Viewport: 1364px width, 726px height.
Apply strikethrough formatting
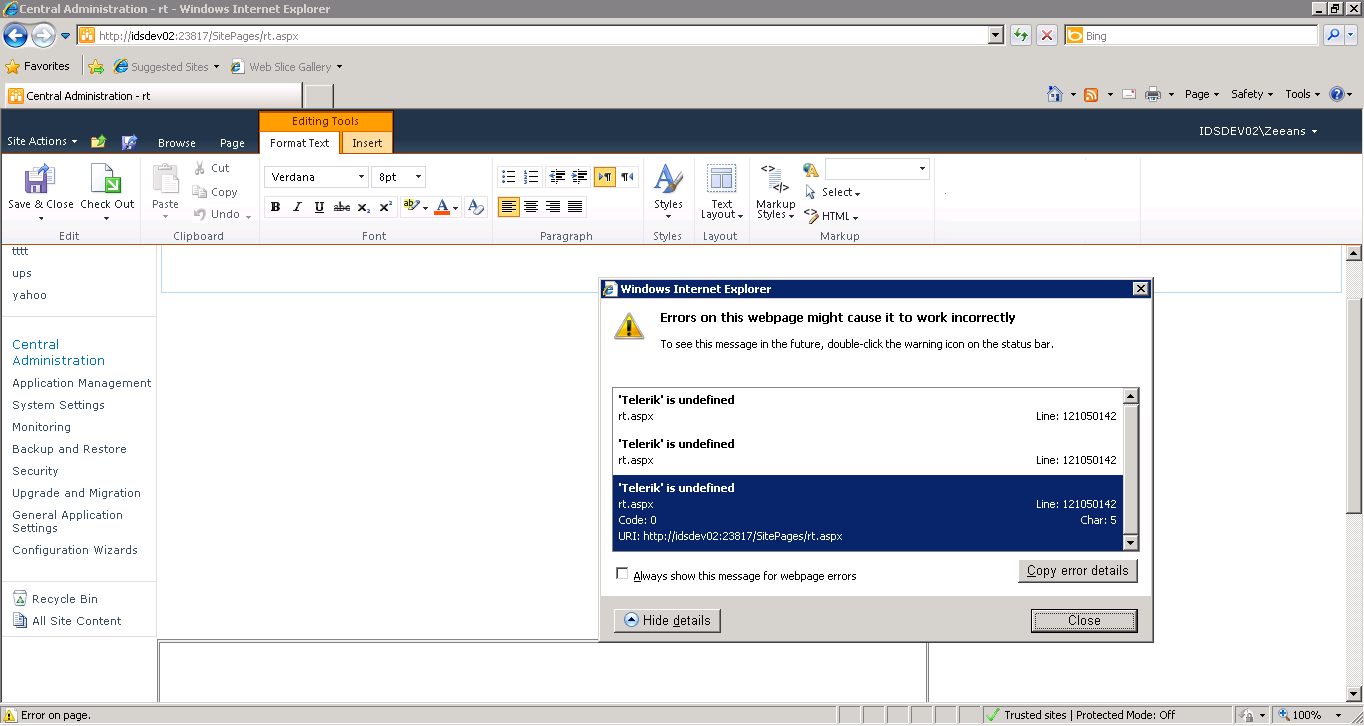pos(342,207)
